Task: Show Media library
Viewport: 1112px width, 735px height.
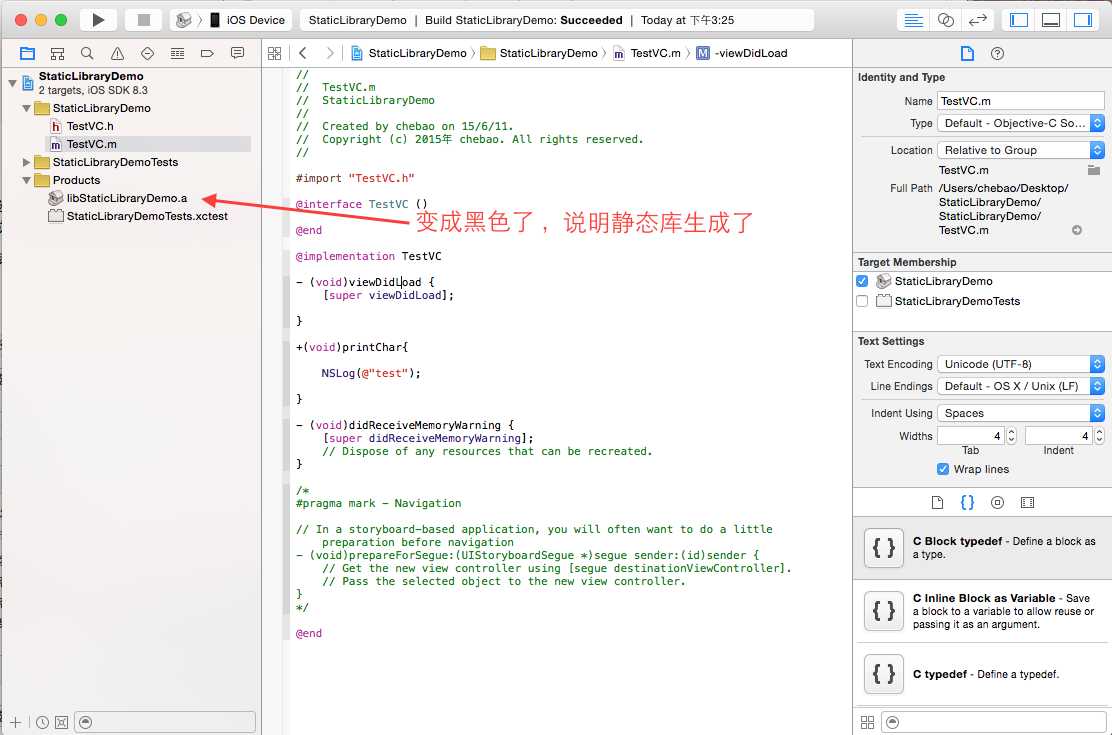Action: point(1027,503)
